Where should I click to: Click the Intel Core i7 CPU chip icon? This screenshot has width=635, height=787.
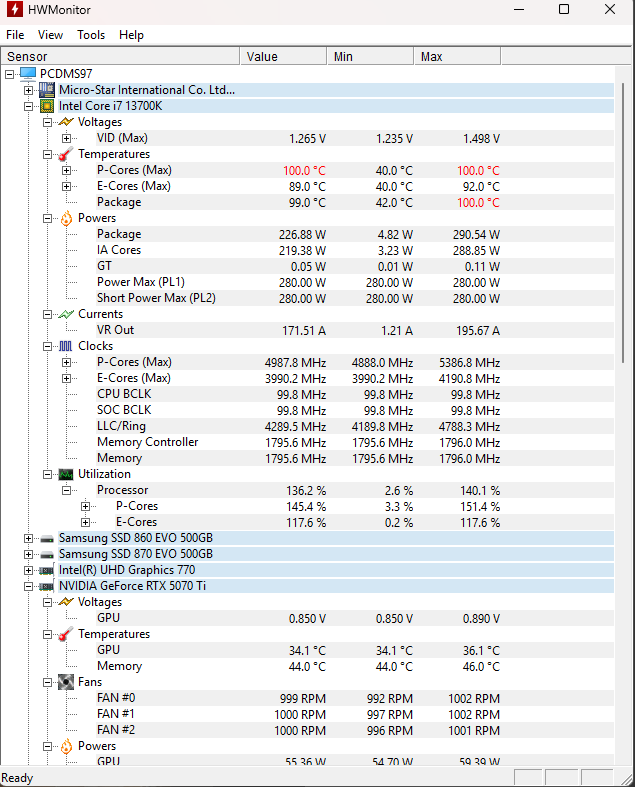click(47, 106)
